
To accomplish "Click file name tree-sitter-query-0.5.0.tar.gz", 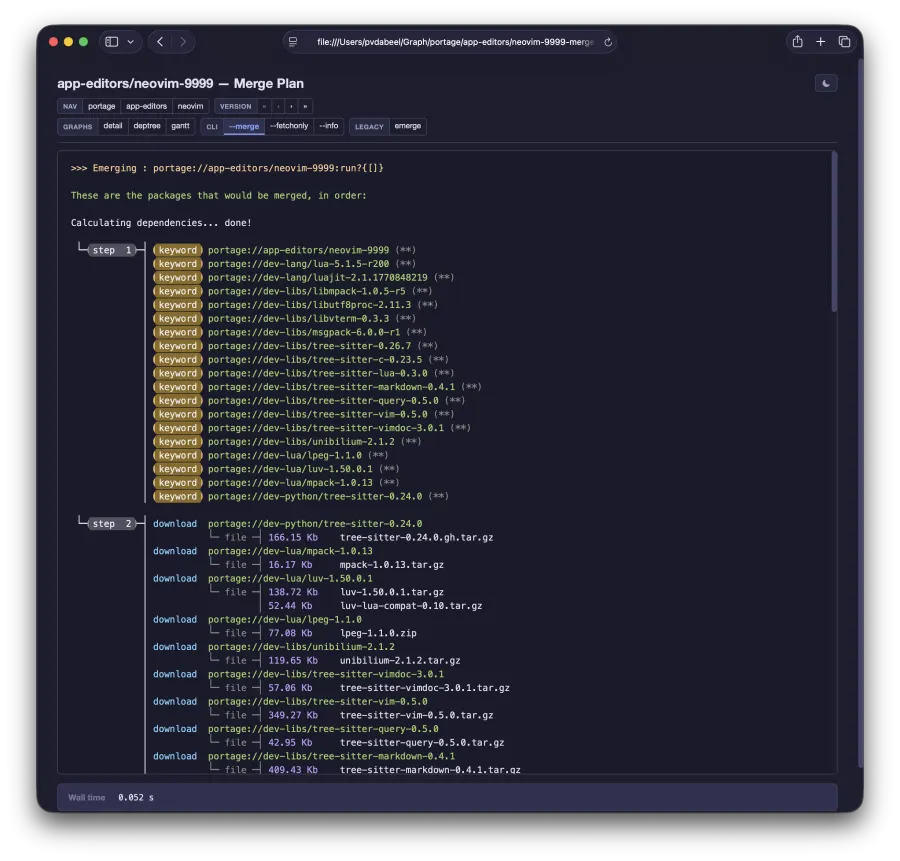I will [422, 743].
